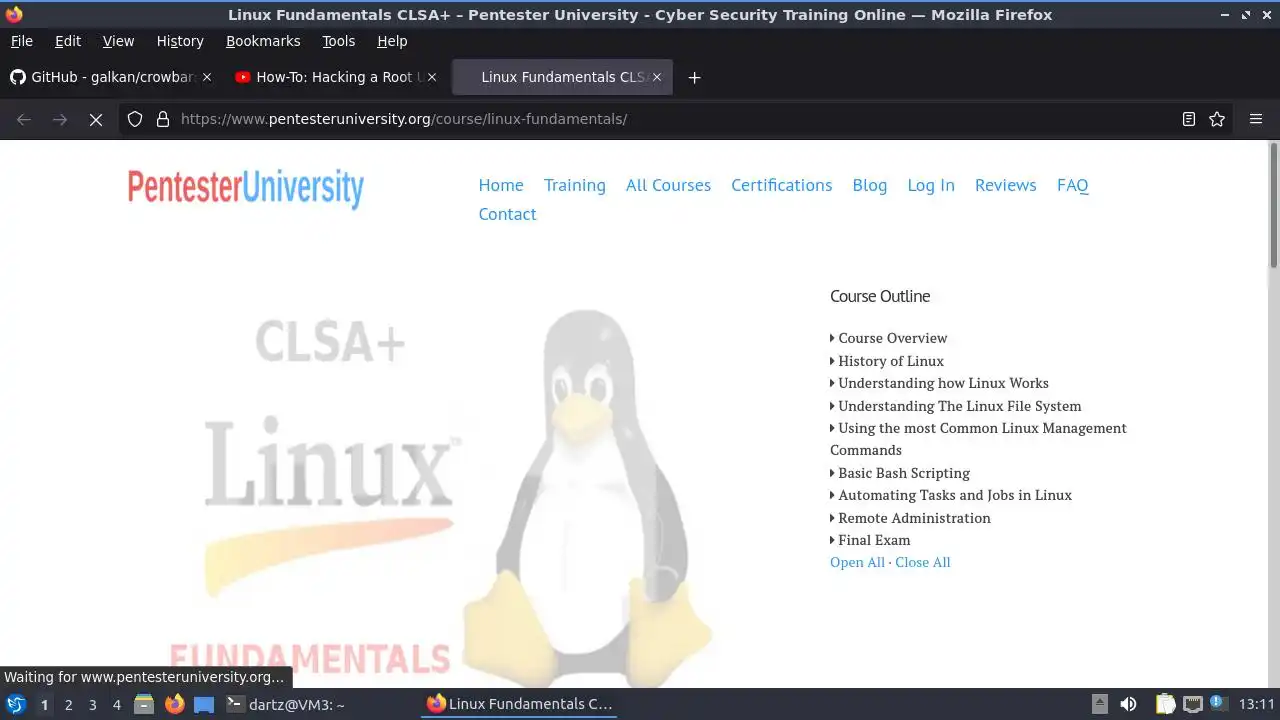Open the File menu
Image resolution: width=1280 pixels, height=720 pixels.
click(x=21, y=41)
